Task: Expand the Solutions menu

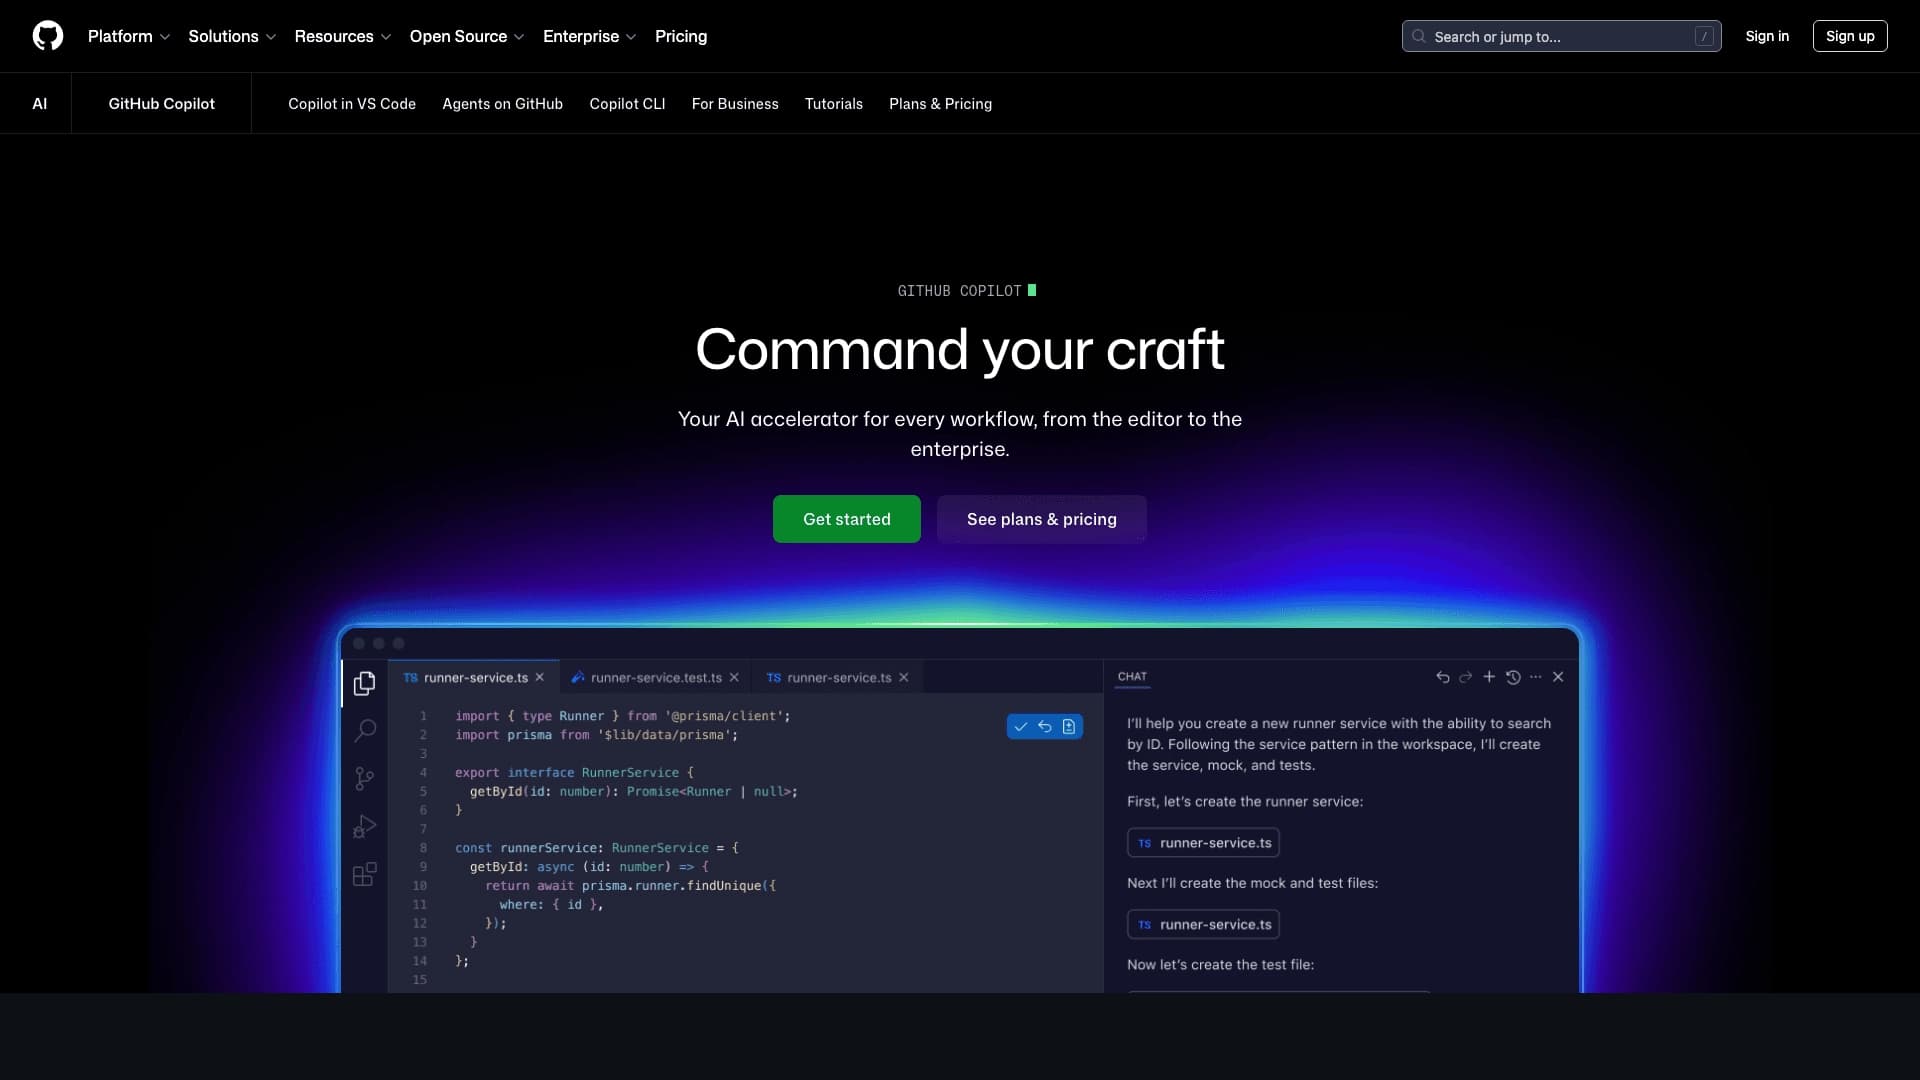Action: [232, 36]
